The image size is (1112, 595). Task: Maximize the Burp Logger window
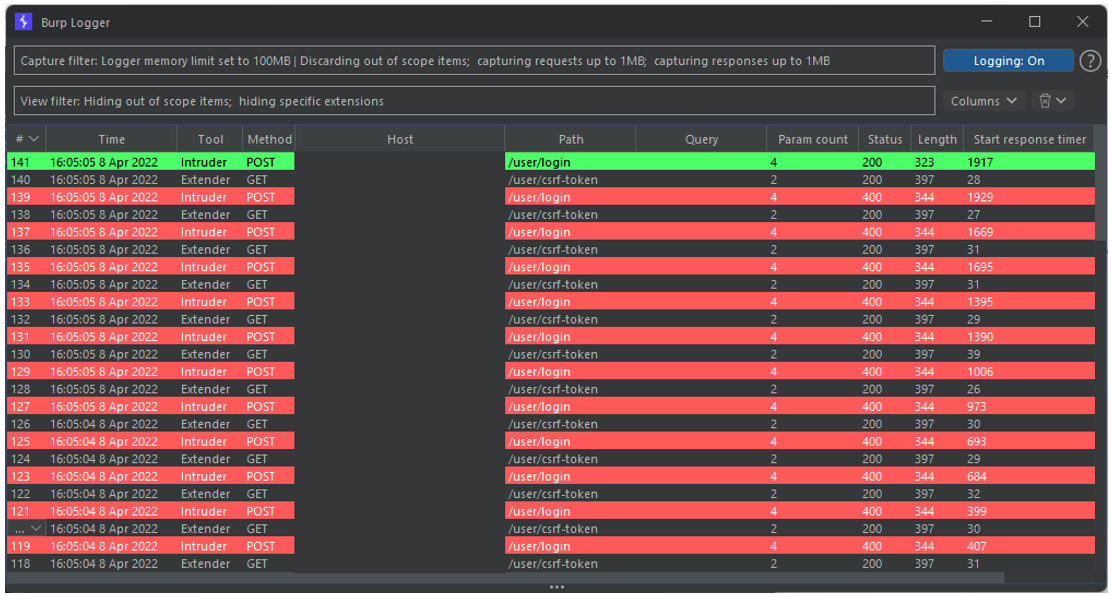click(x=1035, y=22)
